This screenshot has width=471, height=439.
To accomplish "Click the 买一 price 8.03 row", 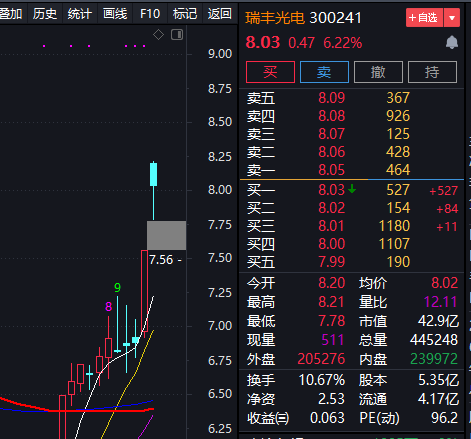I will tap(352, 190).
